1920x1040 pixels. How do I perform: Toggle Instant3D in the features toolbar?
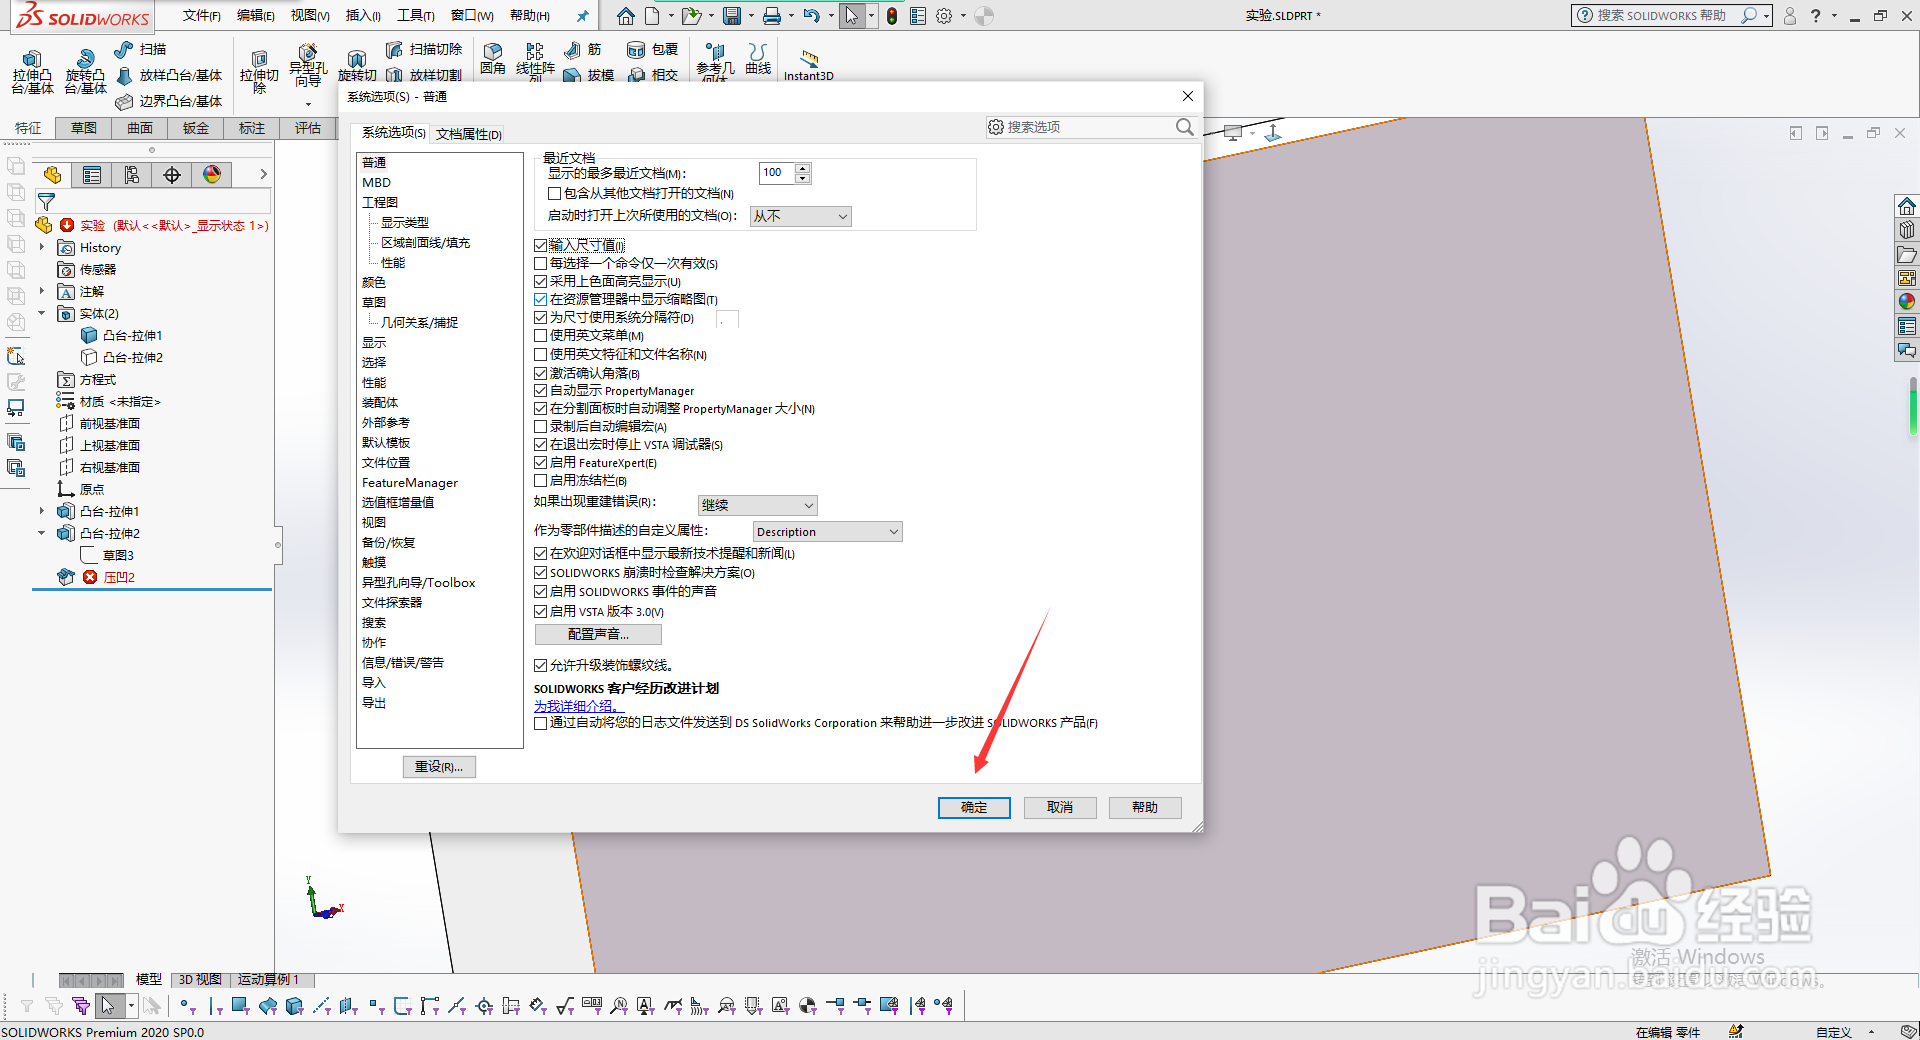tap(808, 62)
